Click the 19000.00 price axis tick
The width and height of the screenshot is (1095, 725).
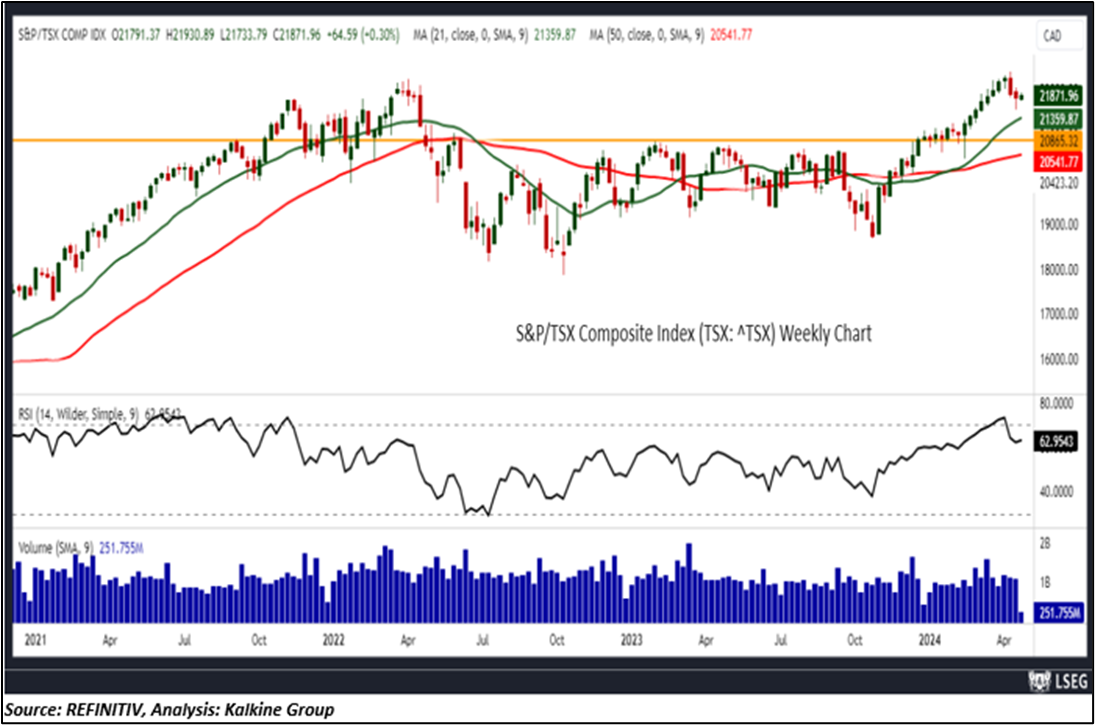tap(1059, 225)
